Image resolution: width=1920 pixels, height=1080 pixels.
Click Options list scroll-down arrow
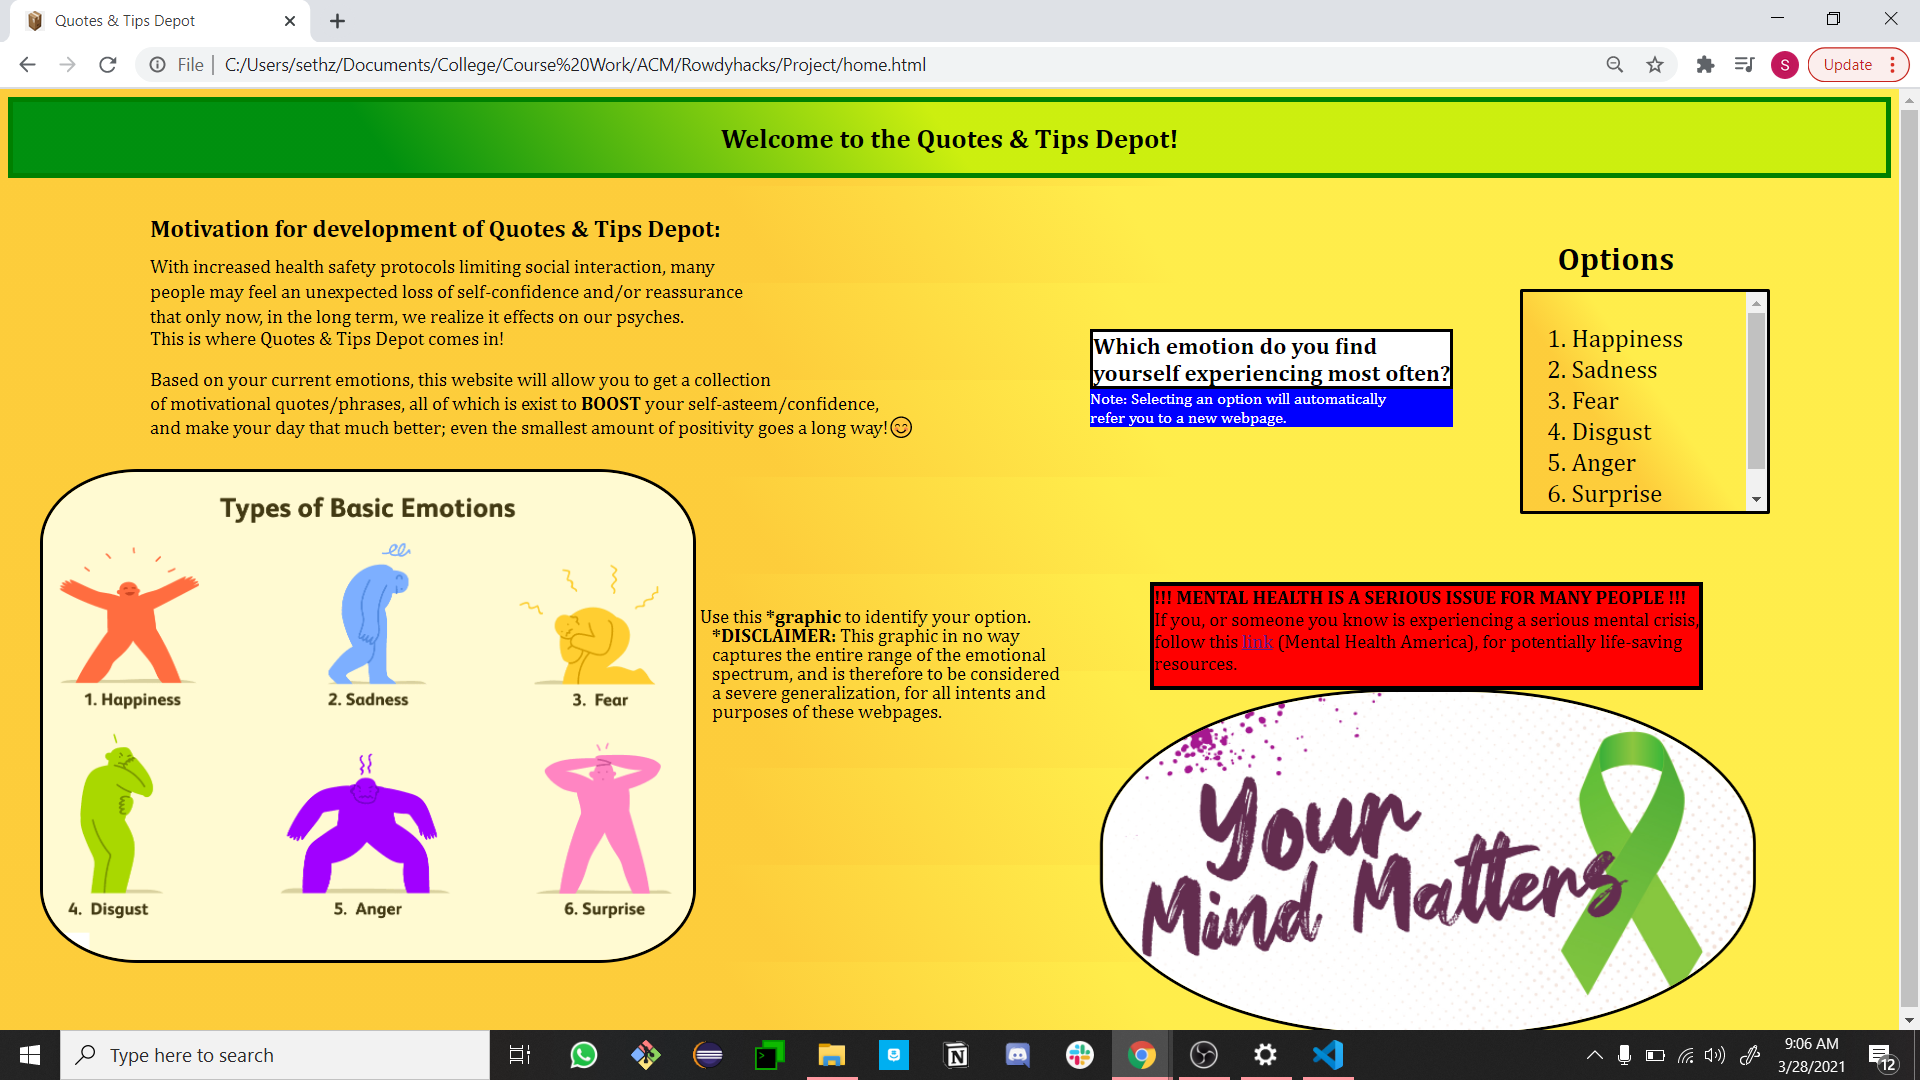(x=1756, y=500)
